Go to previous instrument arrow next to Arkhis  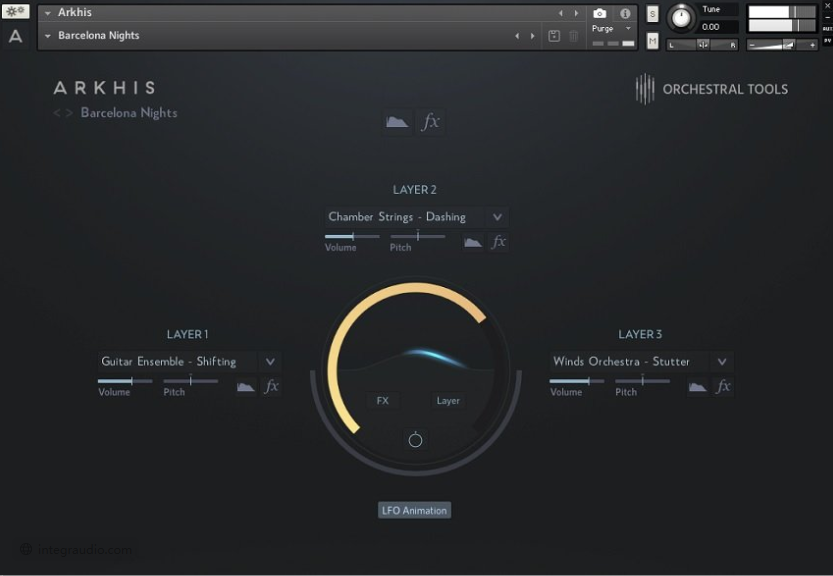pos(560,13)
